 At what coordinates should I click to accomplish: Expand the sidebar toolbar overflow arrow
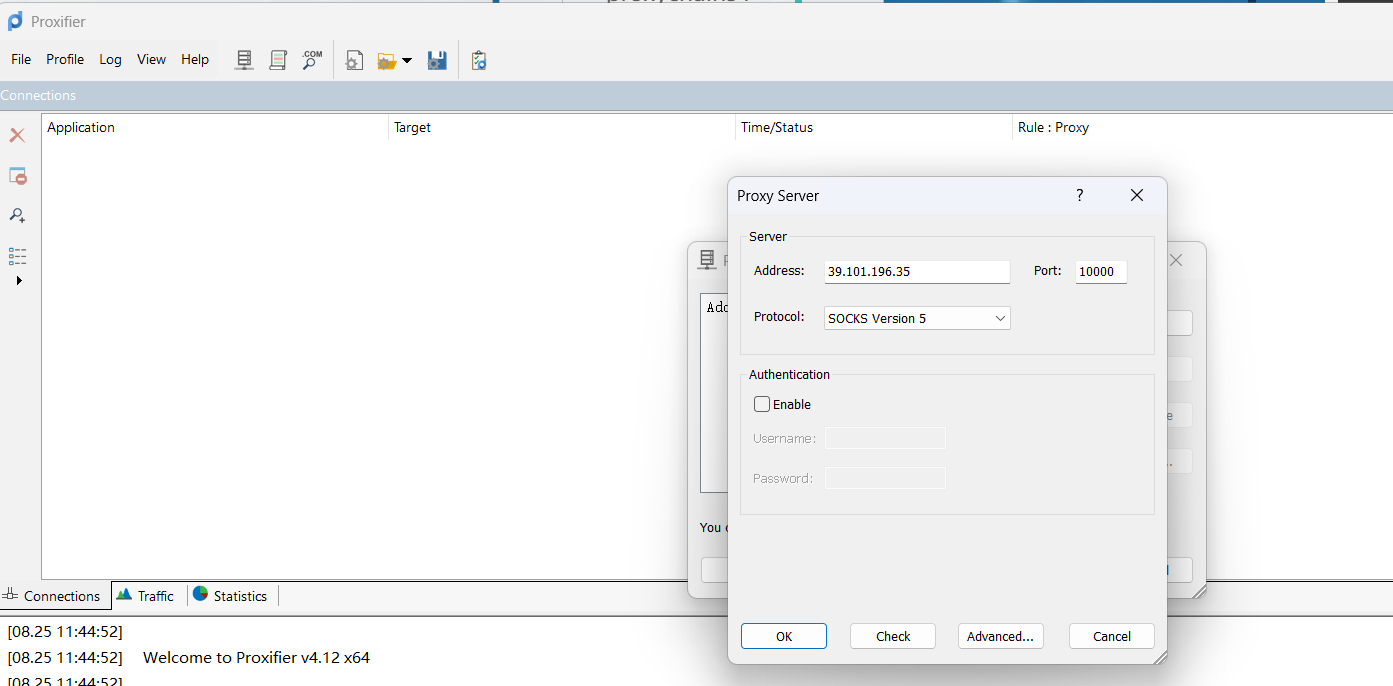[19, 281]
